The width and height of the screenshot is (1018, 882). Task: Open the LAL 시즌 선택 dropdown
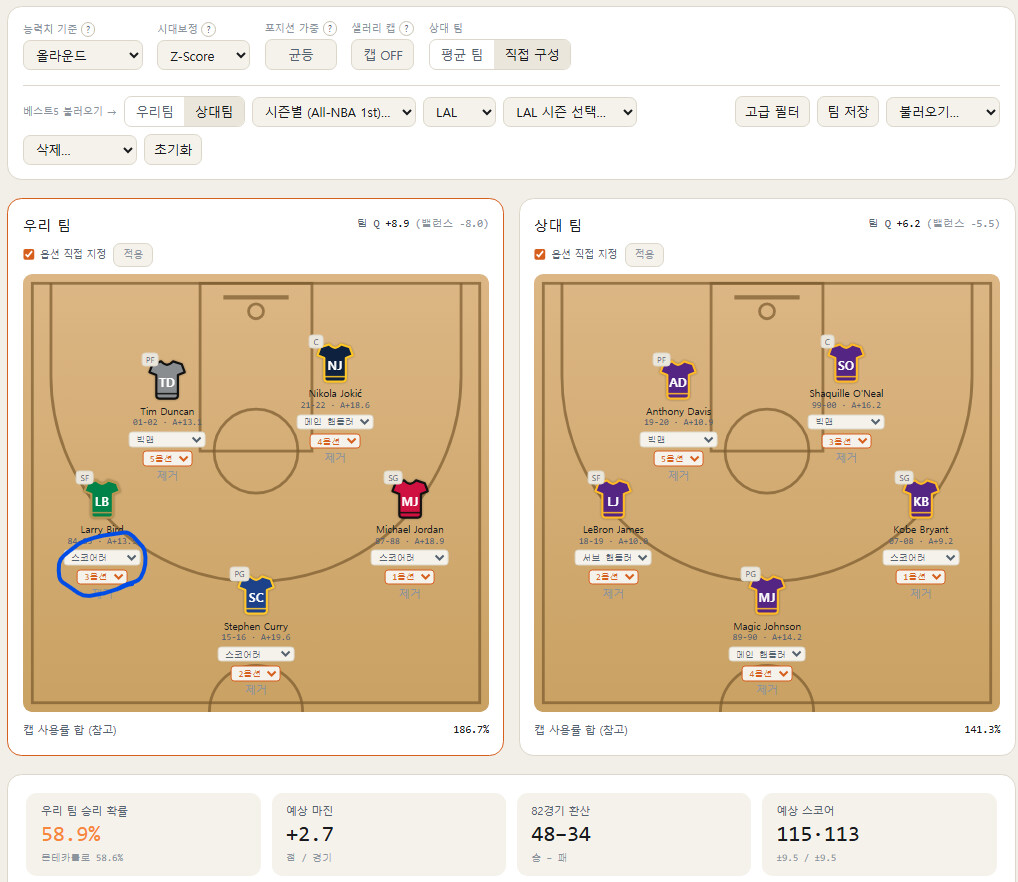pos(569,112)
